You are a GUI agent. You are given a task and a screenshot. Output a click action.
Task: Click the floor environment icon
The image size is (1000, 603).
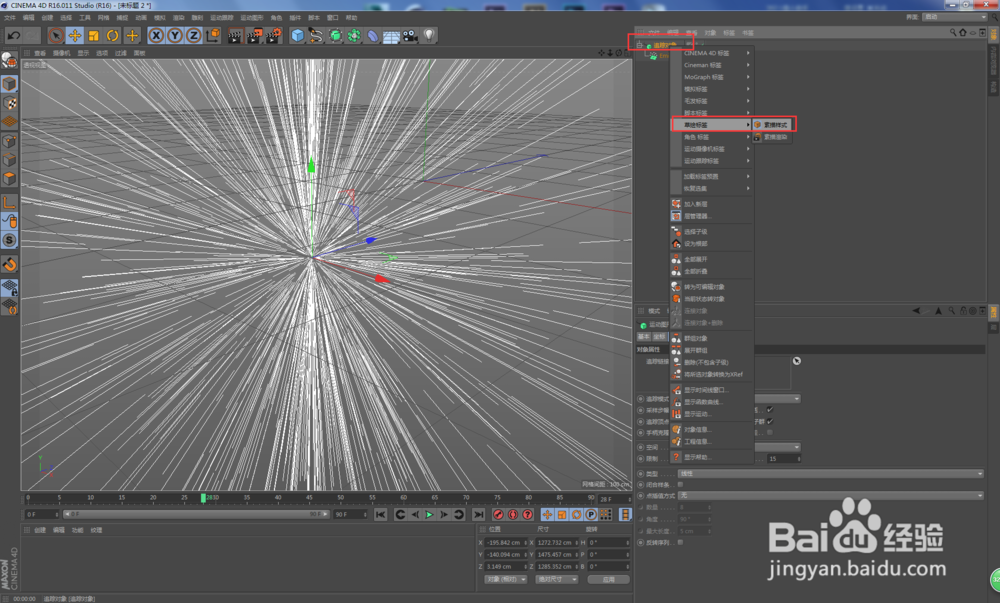(x=391, y=36)
